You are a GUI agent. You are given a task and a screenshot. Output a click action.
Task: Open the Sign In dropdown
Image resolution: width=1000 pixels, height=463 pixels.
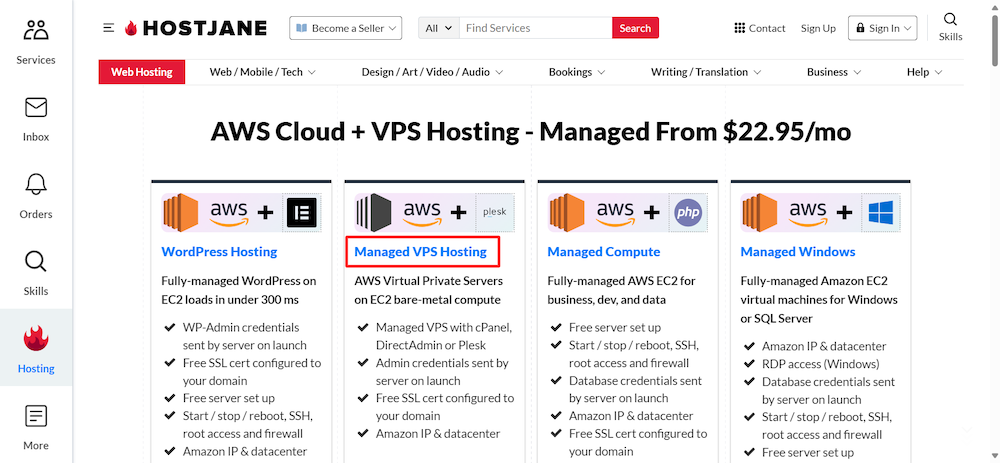[x=882, y=28]
